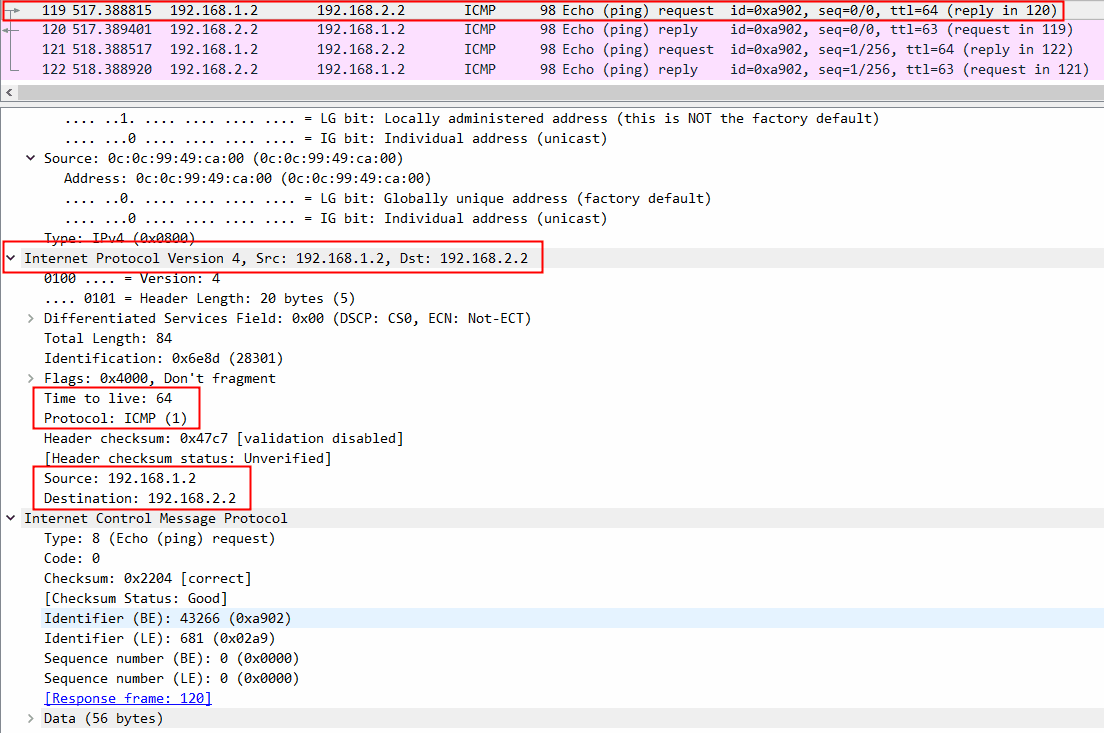Expand the Flags 0x4000 field

[x=31, y=378]
